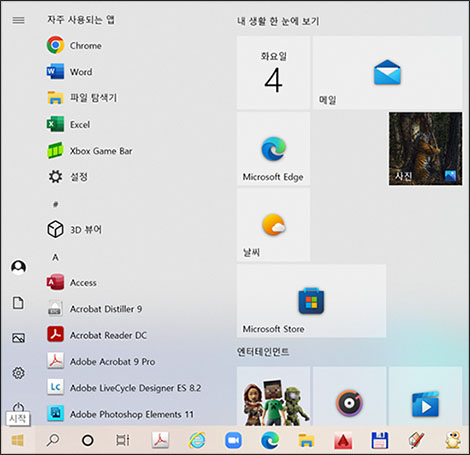Open Pictures folder icon in sidebar
This screenshot has width=470, height=455.
point(18,338)
